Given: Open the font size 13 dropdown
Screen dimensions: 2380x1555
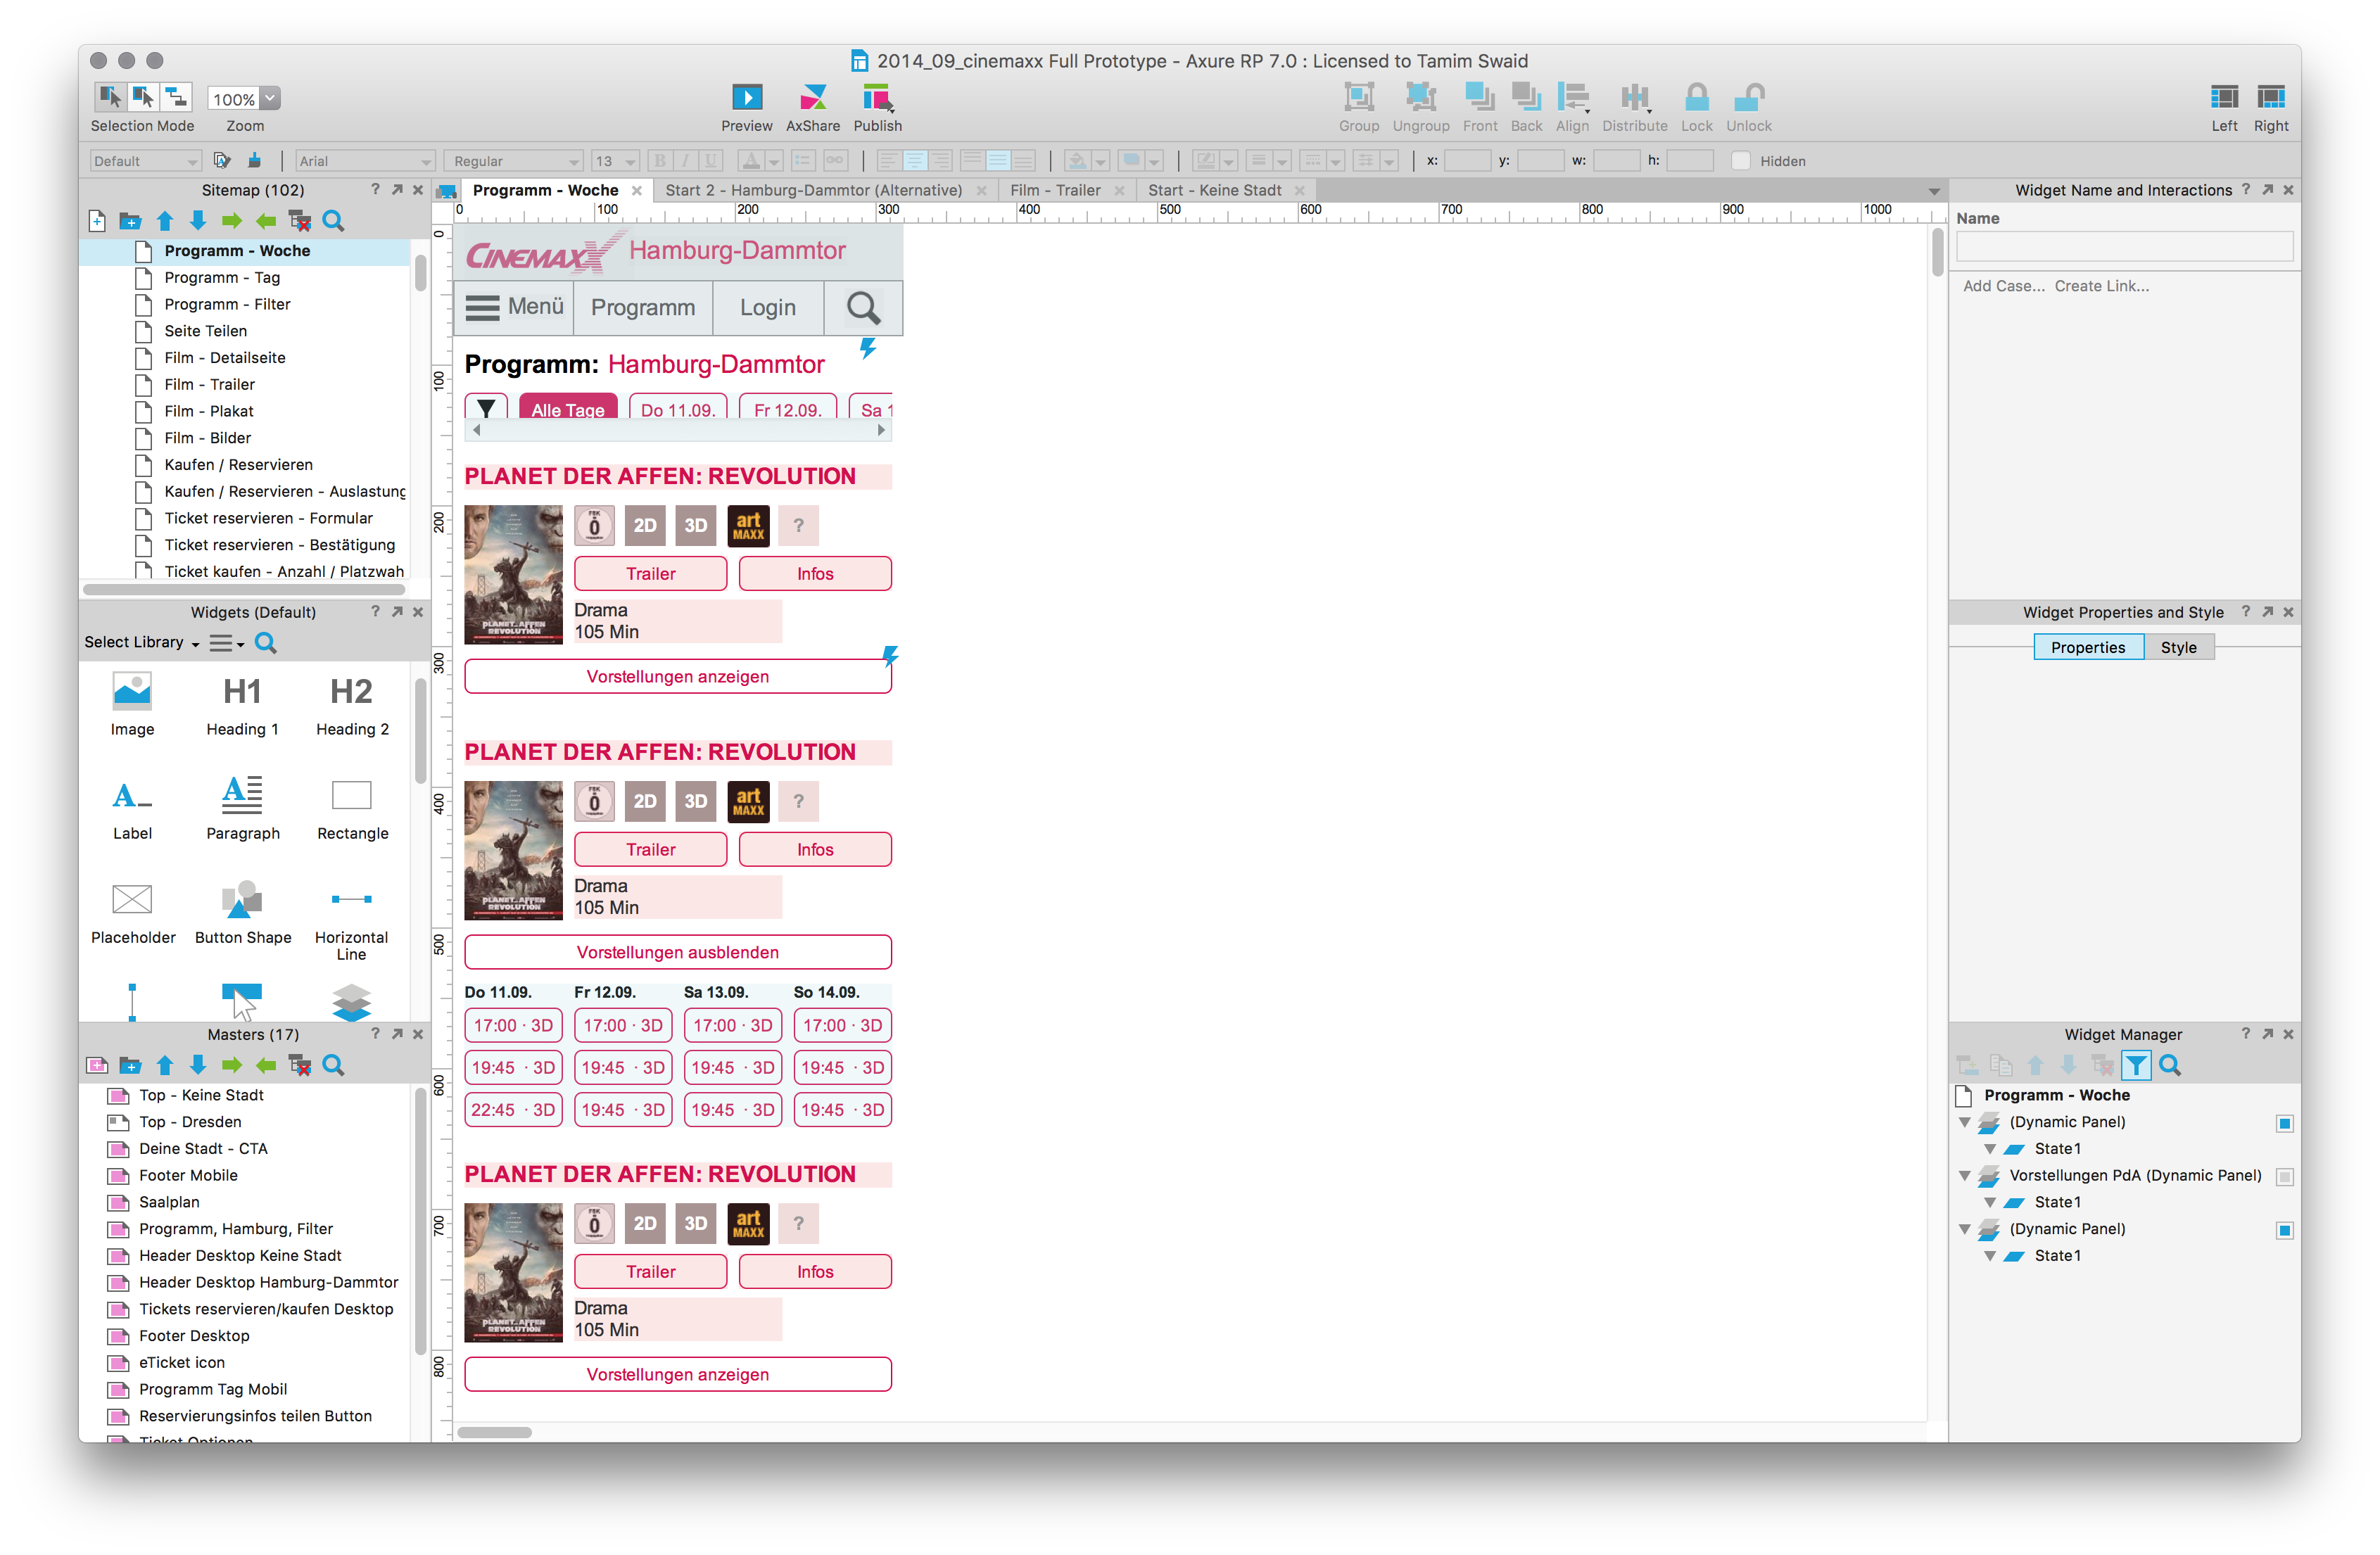Looking at the screenshot, I should point(615,161).
